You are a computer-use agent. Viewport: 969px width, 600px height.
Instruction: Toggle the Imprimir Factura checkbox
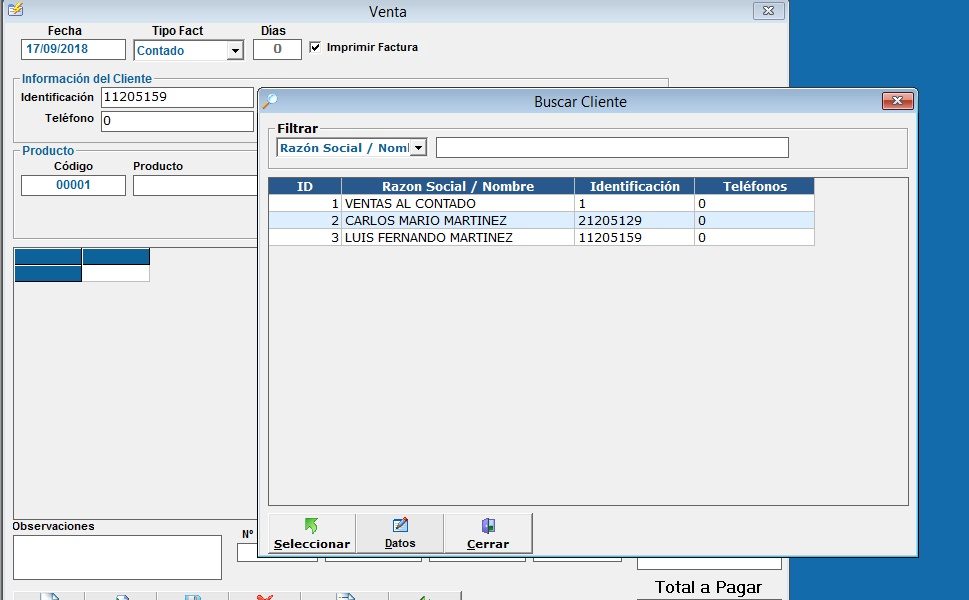316,47
